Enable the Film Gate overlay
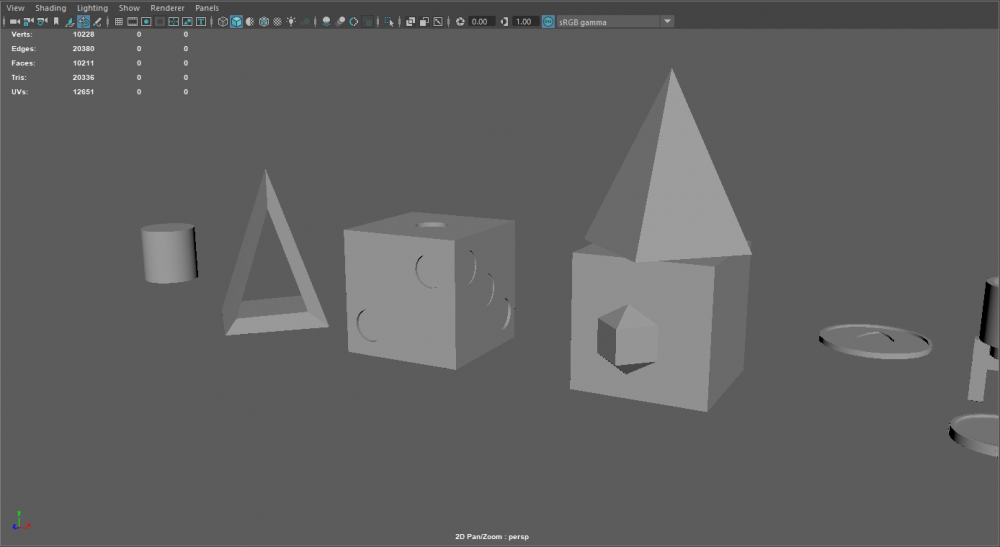 [x=133, y=21]
